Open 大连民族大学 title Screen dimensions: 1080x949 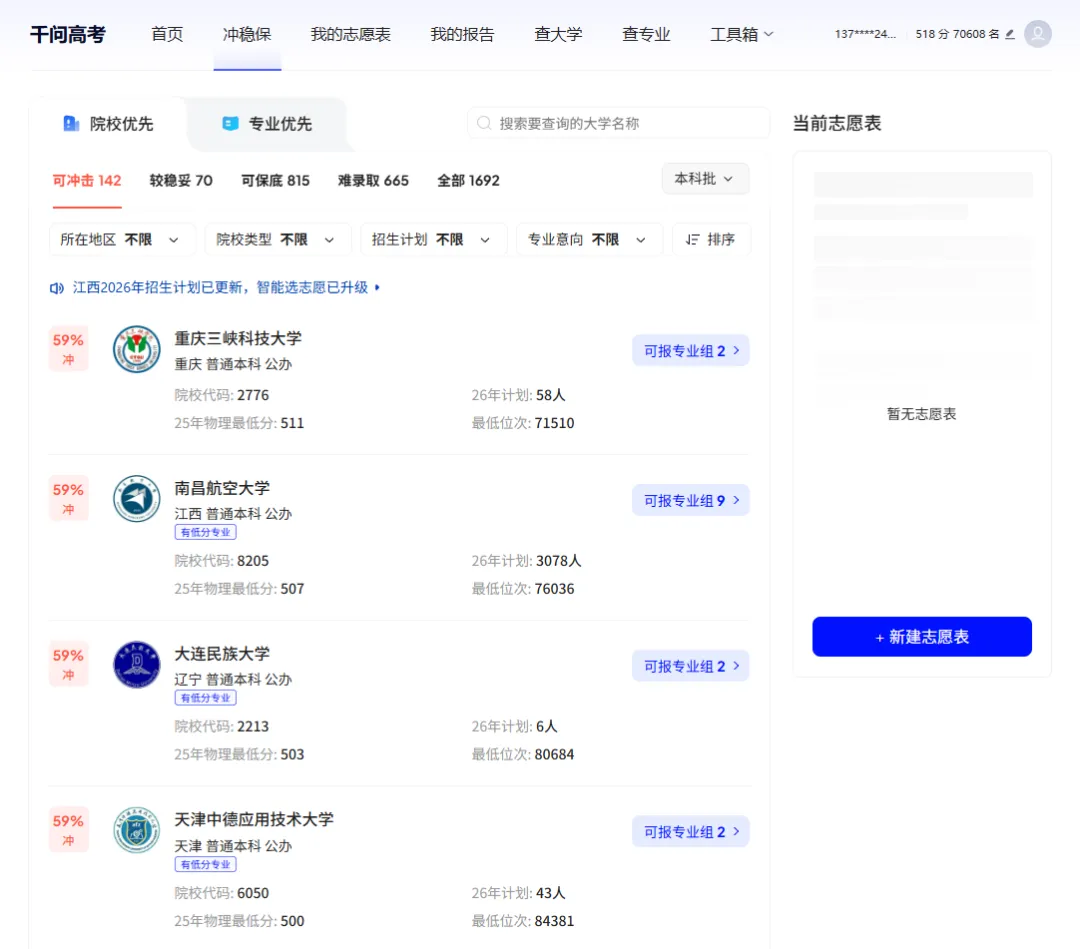(x=222, y=653)
